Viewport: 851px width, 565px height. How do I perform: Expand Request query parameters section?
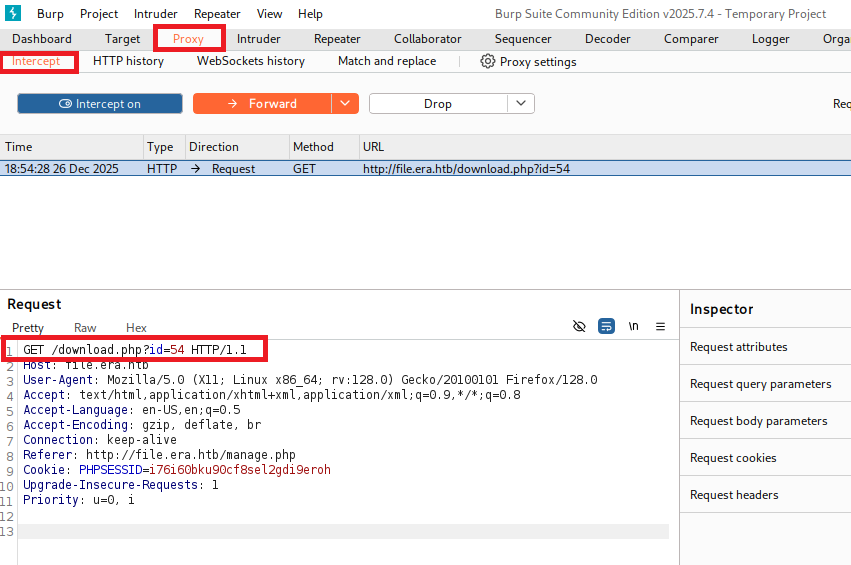(760, 384)
